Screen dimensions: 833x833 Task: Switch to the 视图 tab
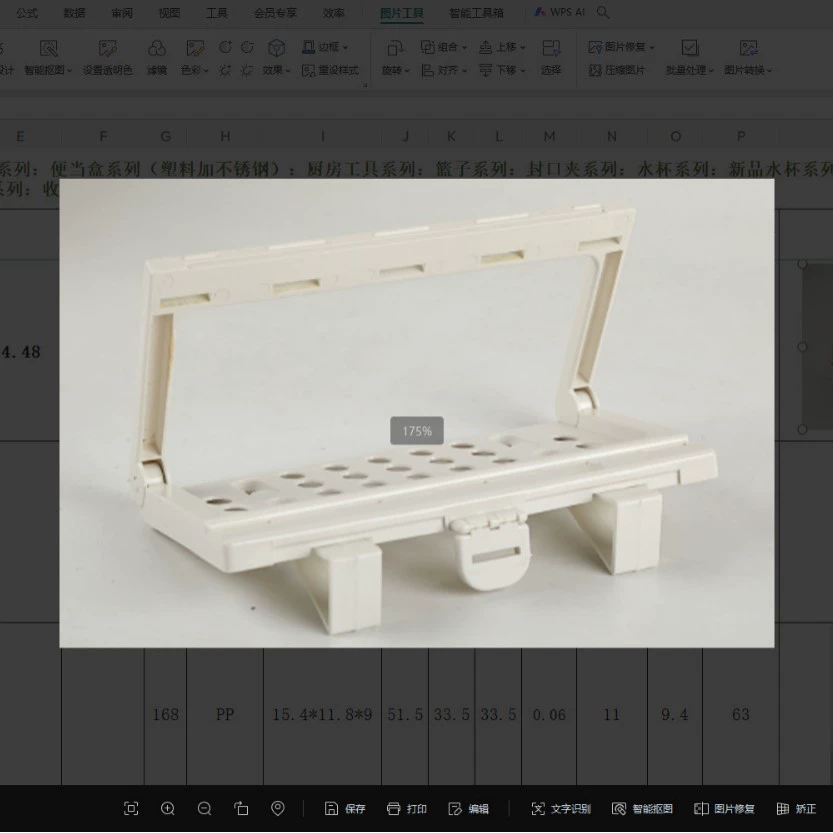pyautogui.click(x=169, y=13)
